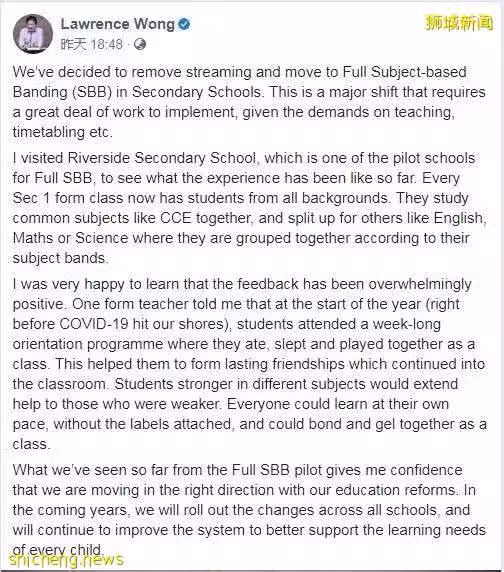Click the words 'Full Subject-based' in post
The width and height of the screenshot is (504, 572).
pyautogui.click(x=404, y=72)
